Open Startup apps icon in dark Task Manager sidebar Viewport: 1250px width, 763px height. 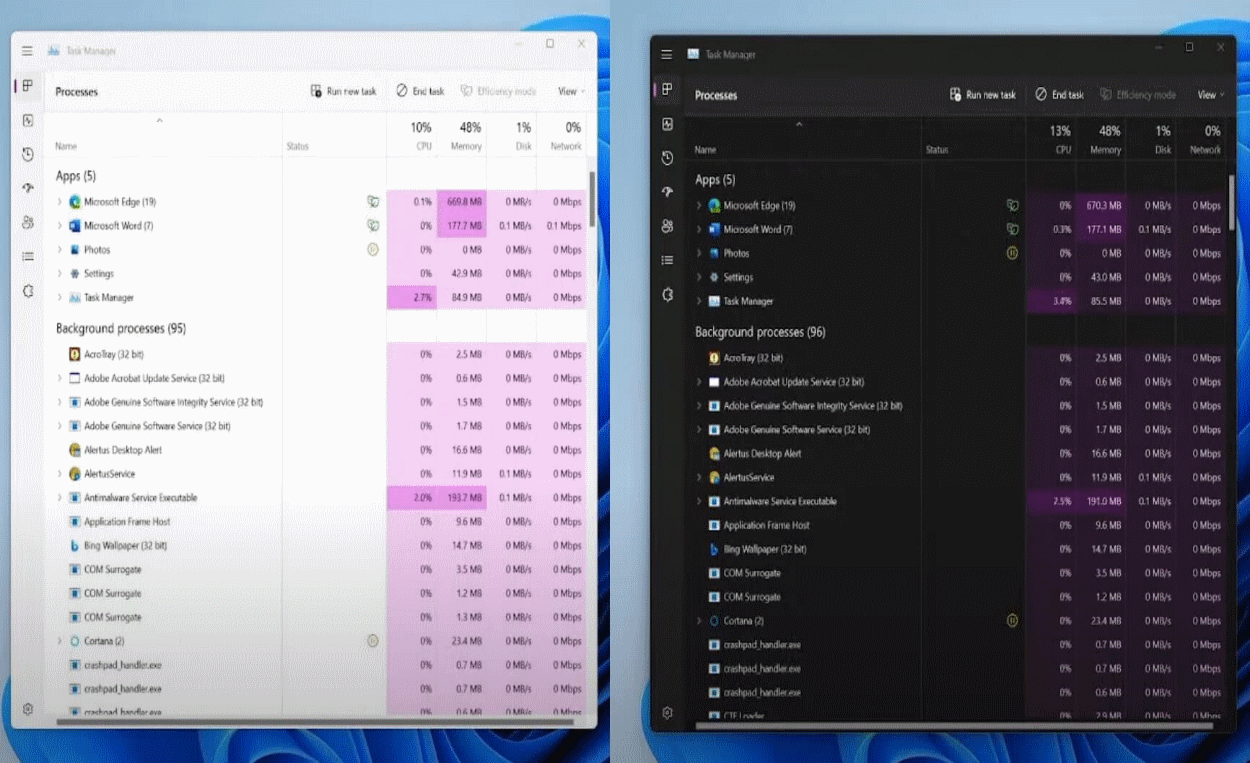(x=667, y=192)
